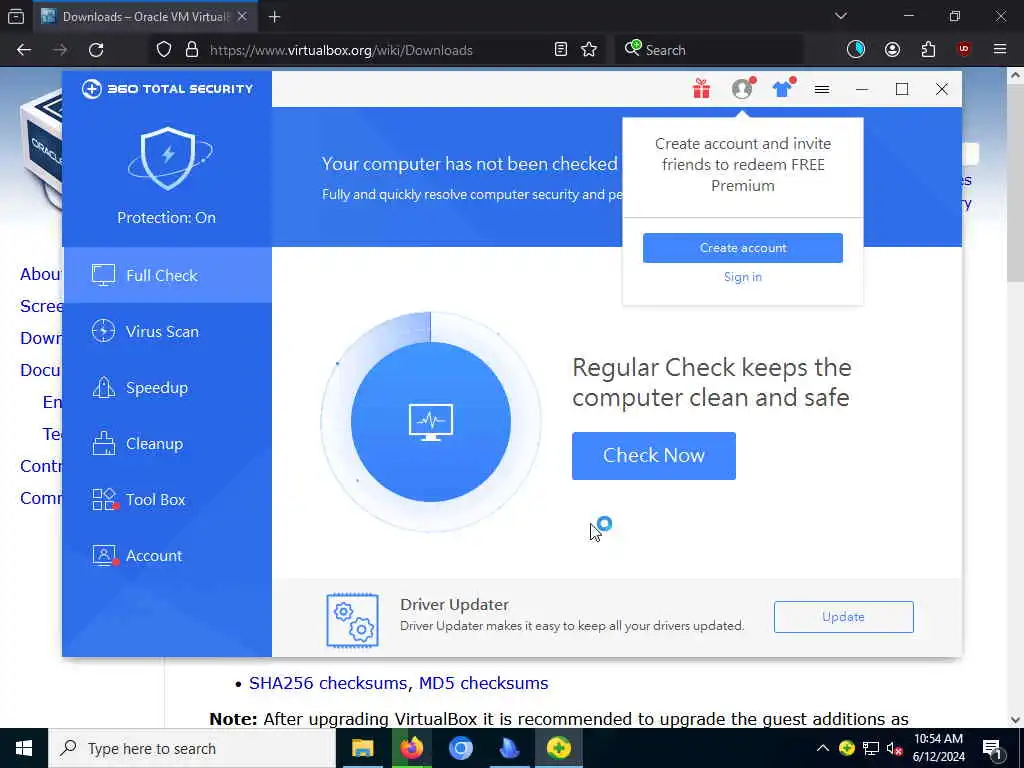This screenshot has width=1024, height=768.
Task: Open the Cleanup section
Action: tap(167, 444)
